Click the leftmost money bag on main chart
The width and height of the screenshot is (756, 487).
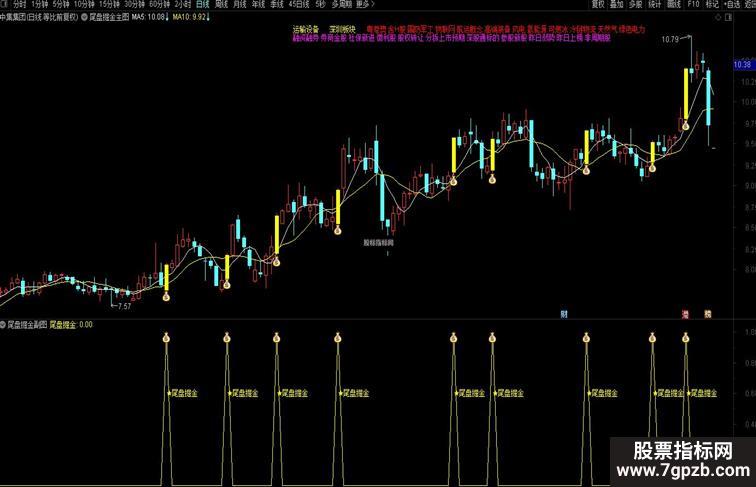(x=166, y=297)
